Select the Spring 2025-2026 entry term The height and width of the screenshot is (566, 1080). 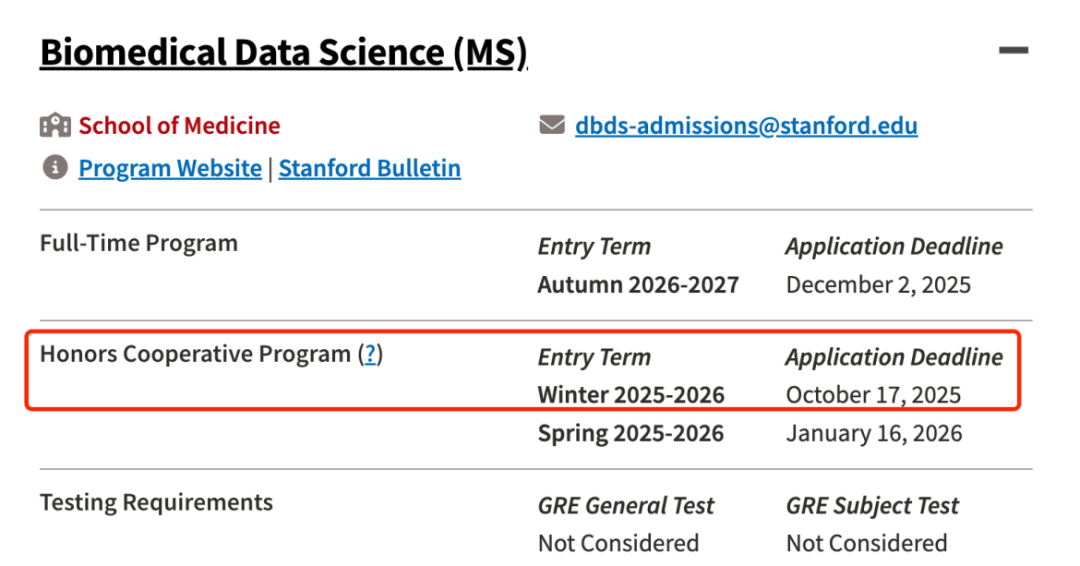pyautogui.click(x=631, y=433)
